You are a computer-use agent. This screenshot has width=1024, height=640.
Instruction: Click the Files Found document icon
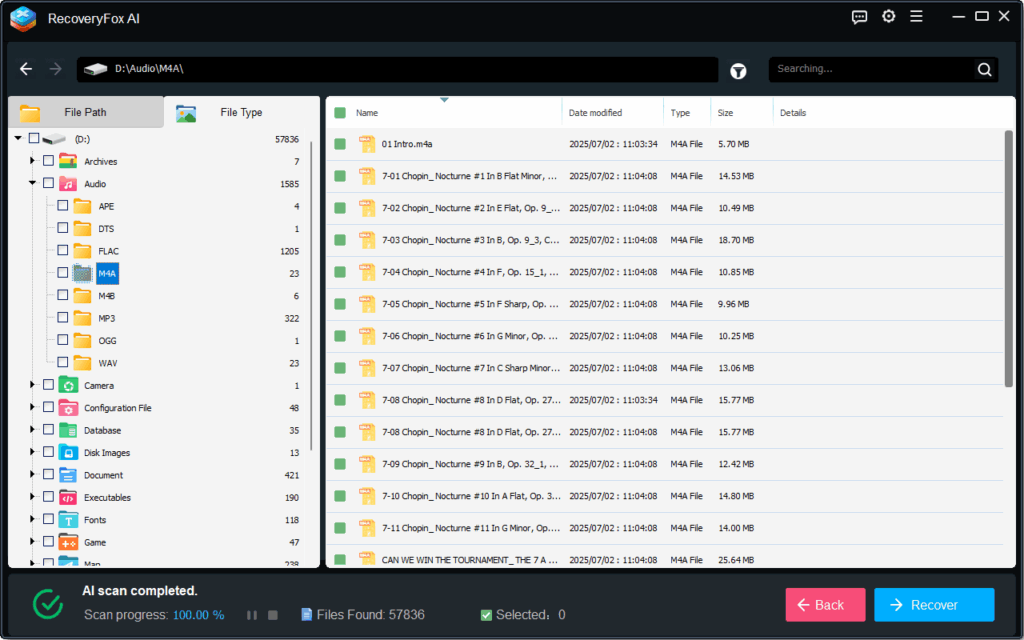click(306, 615)
